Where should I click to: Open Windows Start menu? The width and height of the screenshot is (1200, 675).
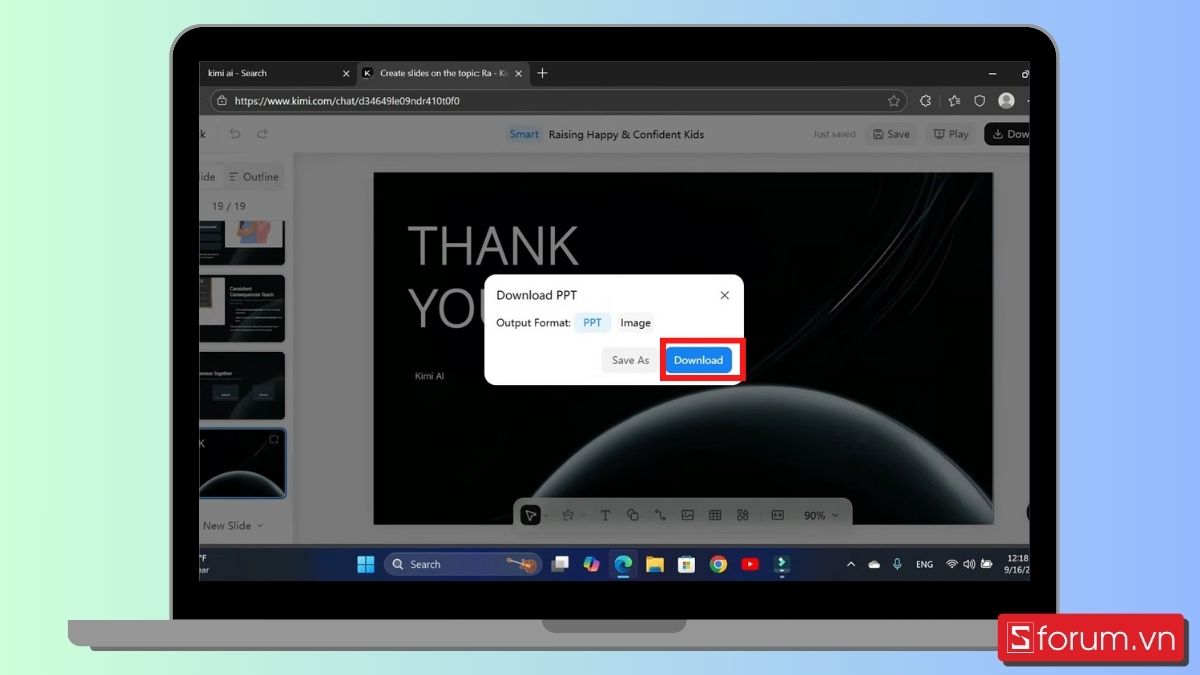366,564
